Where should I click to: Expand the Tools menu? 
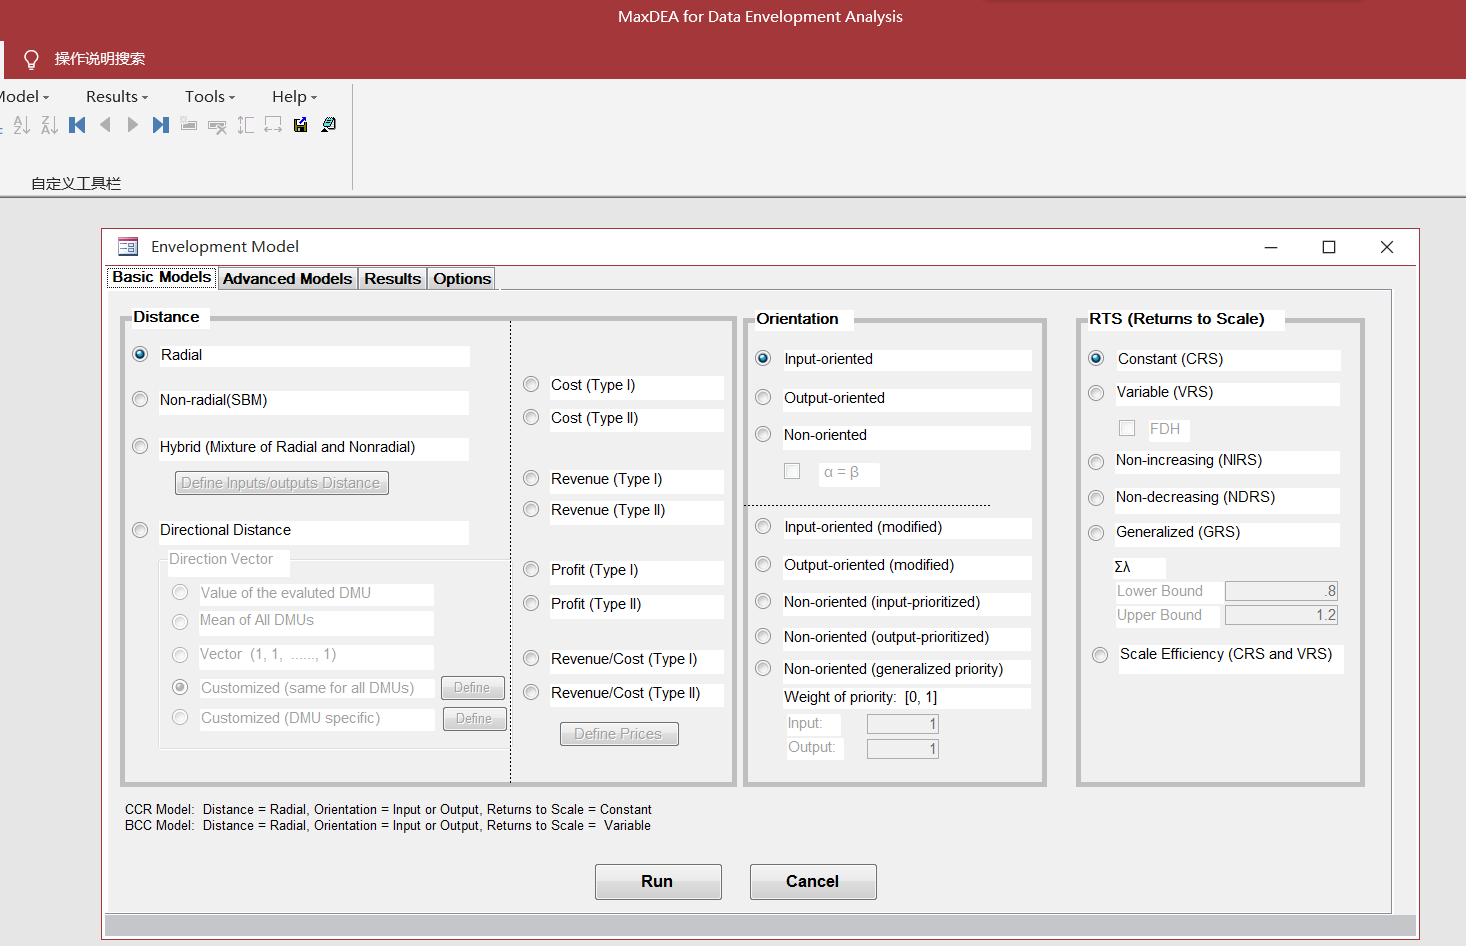pyautogui.click(x=209, y=97)
